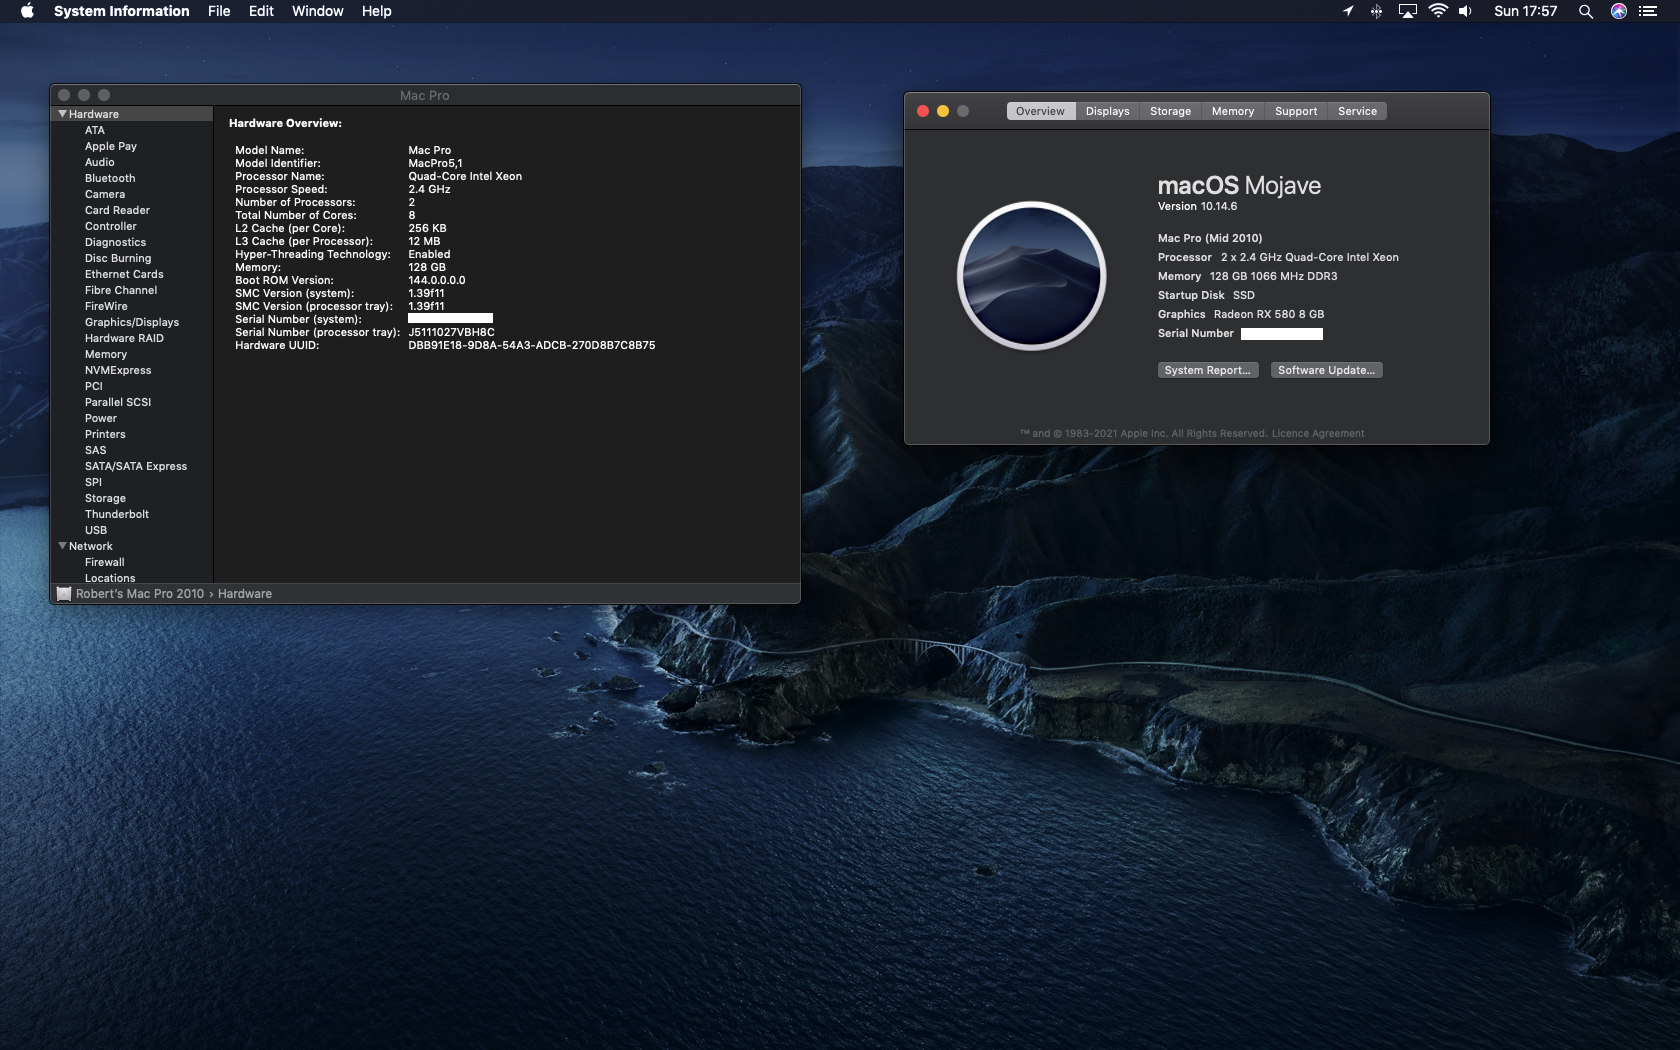The width and height of the screenshot is (1680, 1050).
Task: Select Printers in the sidebar
Action: coord(105,434)
